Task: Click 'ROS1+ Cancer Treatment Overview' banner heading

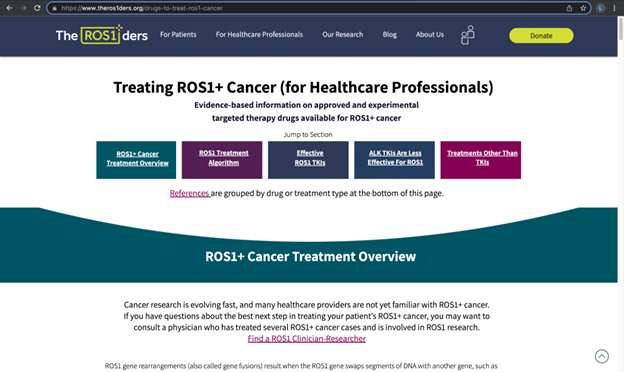Action: (x=310, y=257)
